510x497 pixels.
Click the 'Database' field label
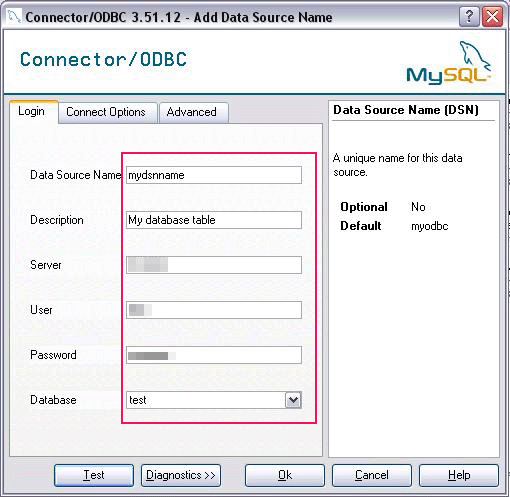[x=53, y=400]
